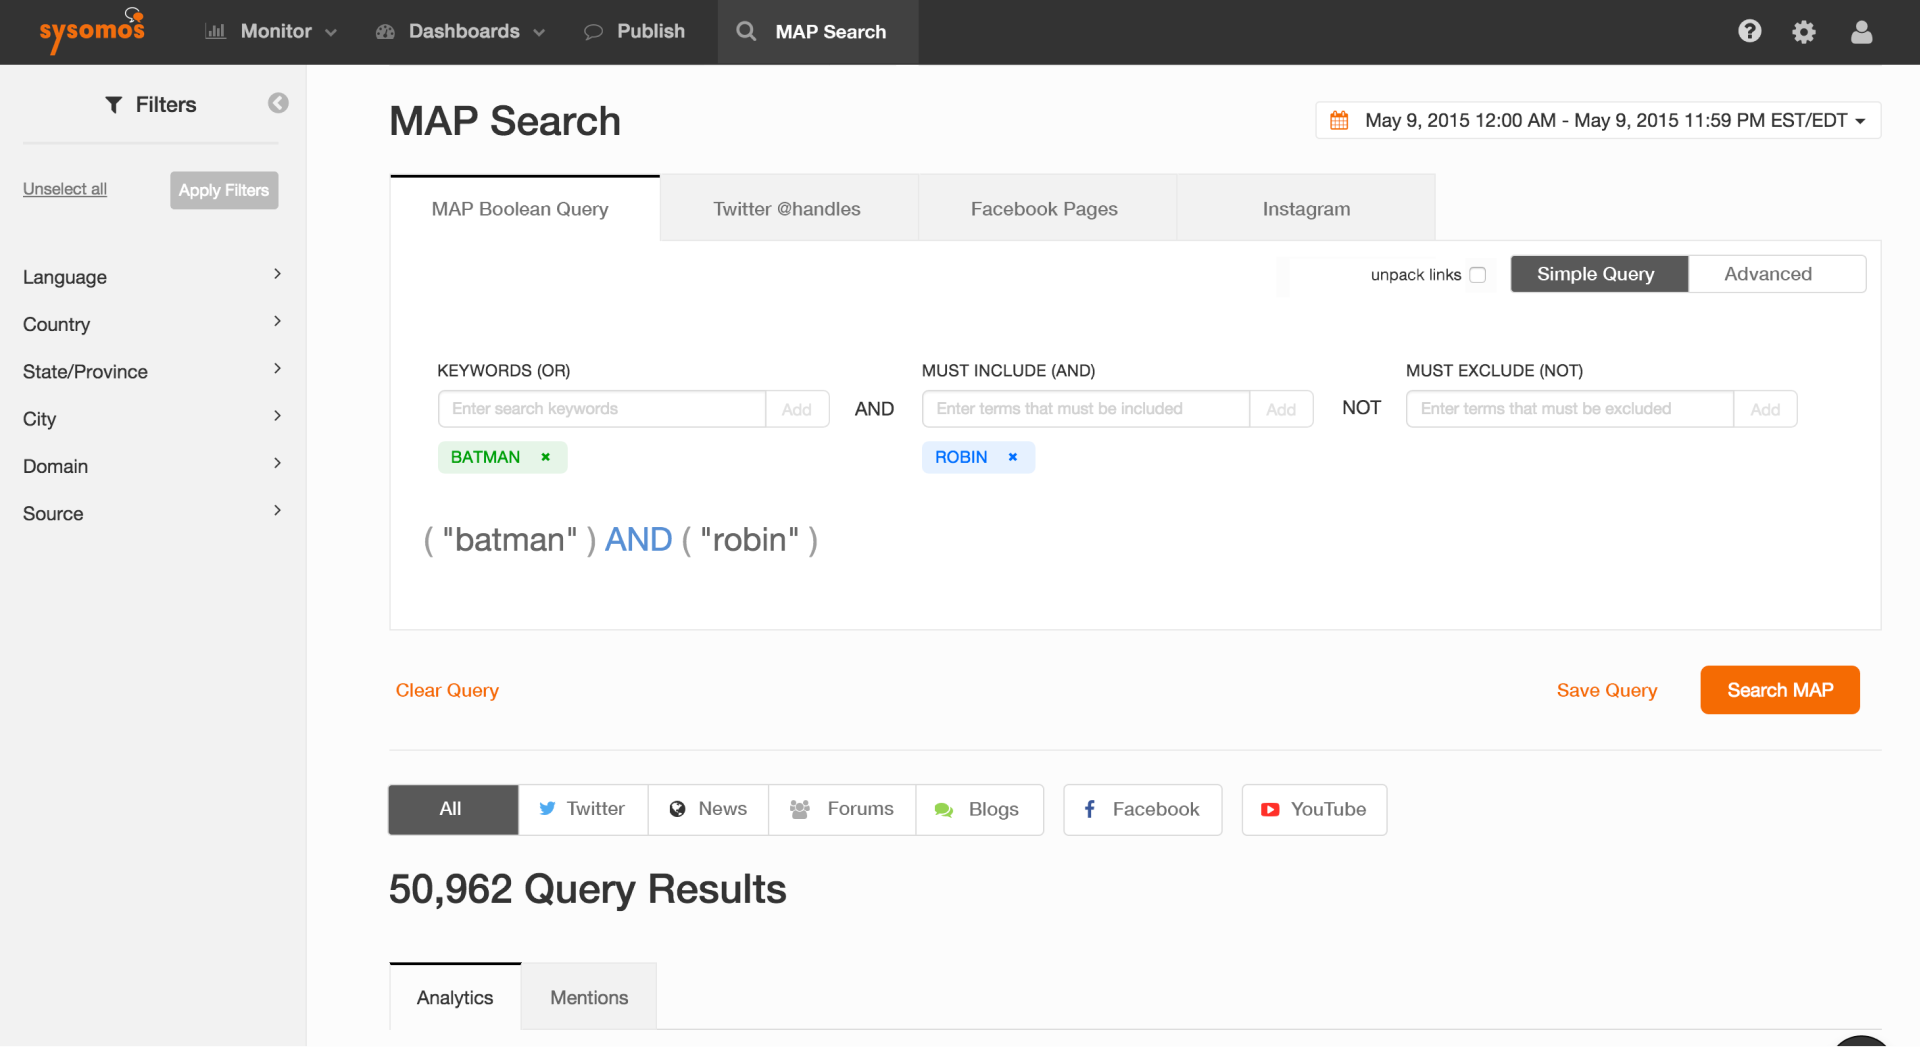Collapse the Filters sidebar arrow icon
This screenshot has height=1052, width=1920.
coord(278,103)
